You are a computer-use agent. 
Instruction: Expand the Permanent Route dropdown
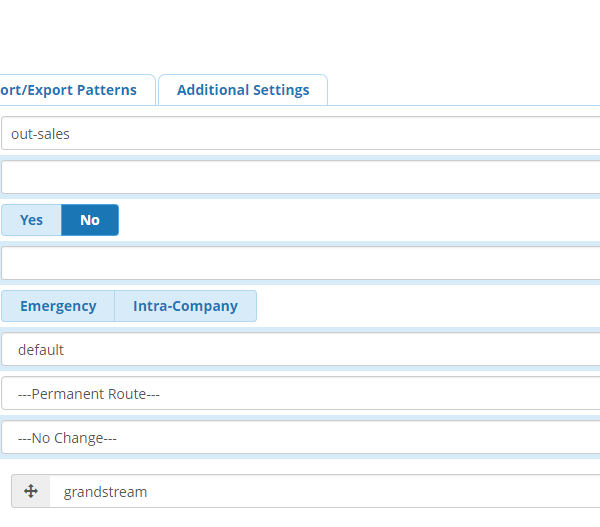(300, 394)
